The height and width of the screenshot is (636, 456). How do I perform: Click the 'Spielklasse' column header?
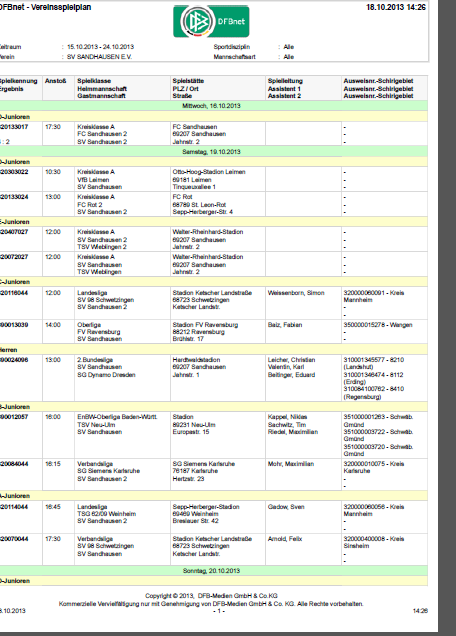coord(94,81)
